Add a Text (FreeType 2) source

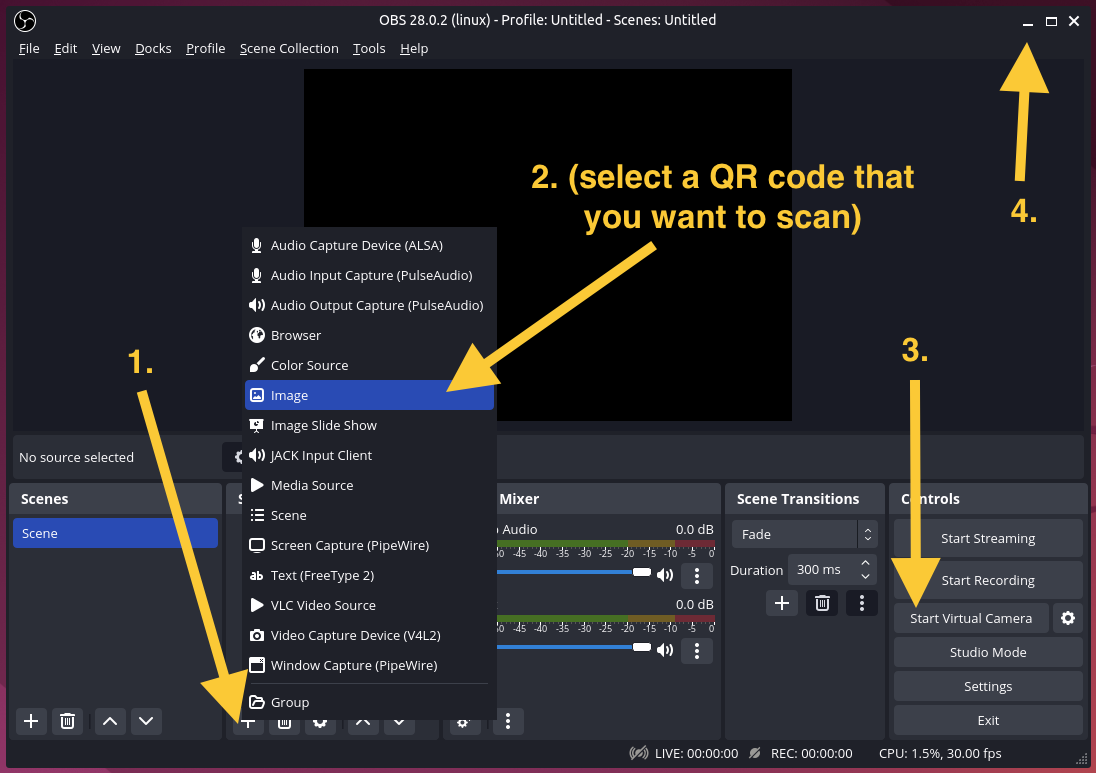pos(369,576)
